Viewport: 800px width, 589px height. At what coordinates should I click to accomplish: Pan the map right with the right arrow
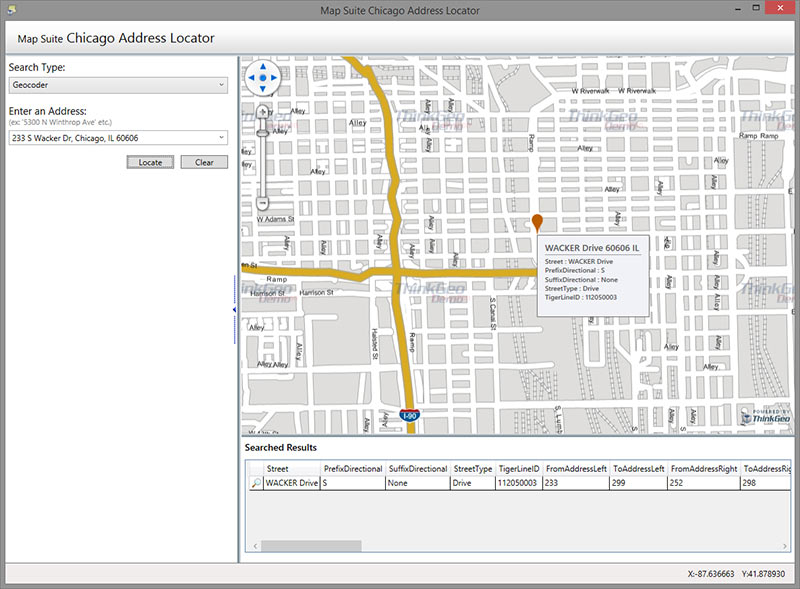coord(274,78)
